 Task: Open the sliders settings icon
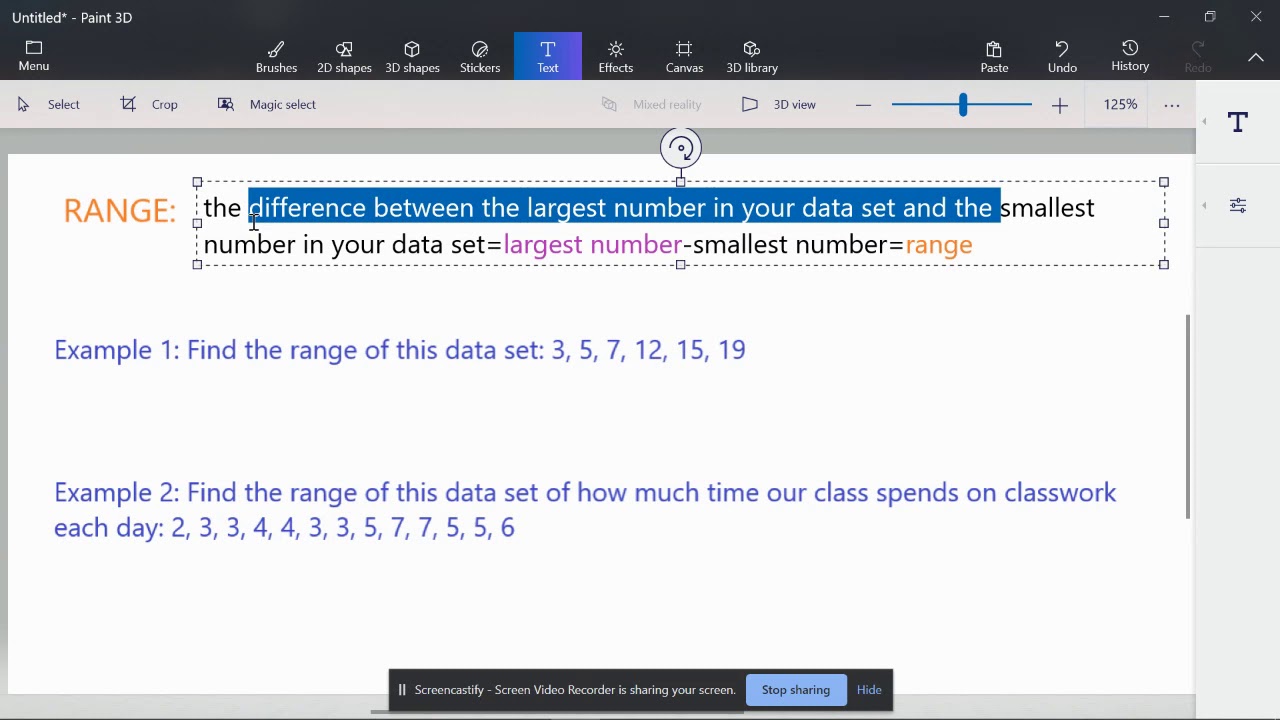[x=1238, y=206]
